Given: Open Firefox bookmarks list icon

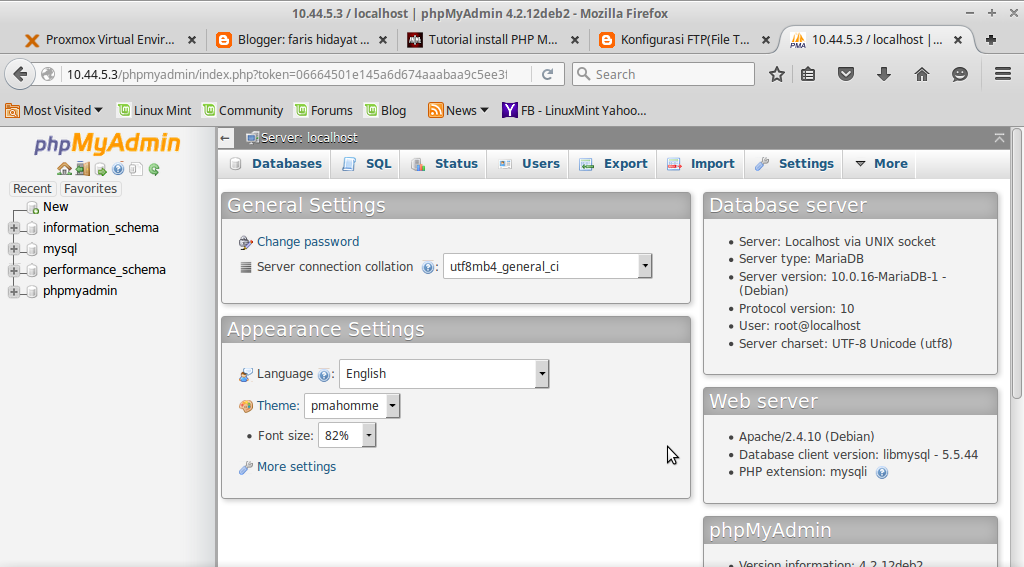Looking at the screenshot, I should [x=808, y=74].
